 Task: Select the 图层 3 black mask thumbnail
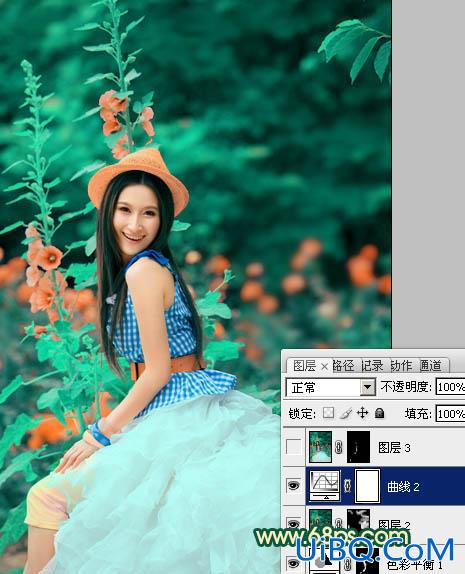click(x=358, y=447)
